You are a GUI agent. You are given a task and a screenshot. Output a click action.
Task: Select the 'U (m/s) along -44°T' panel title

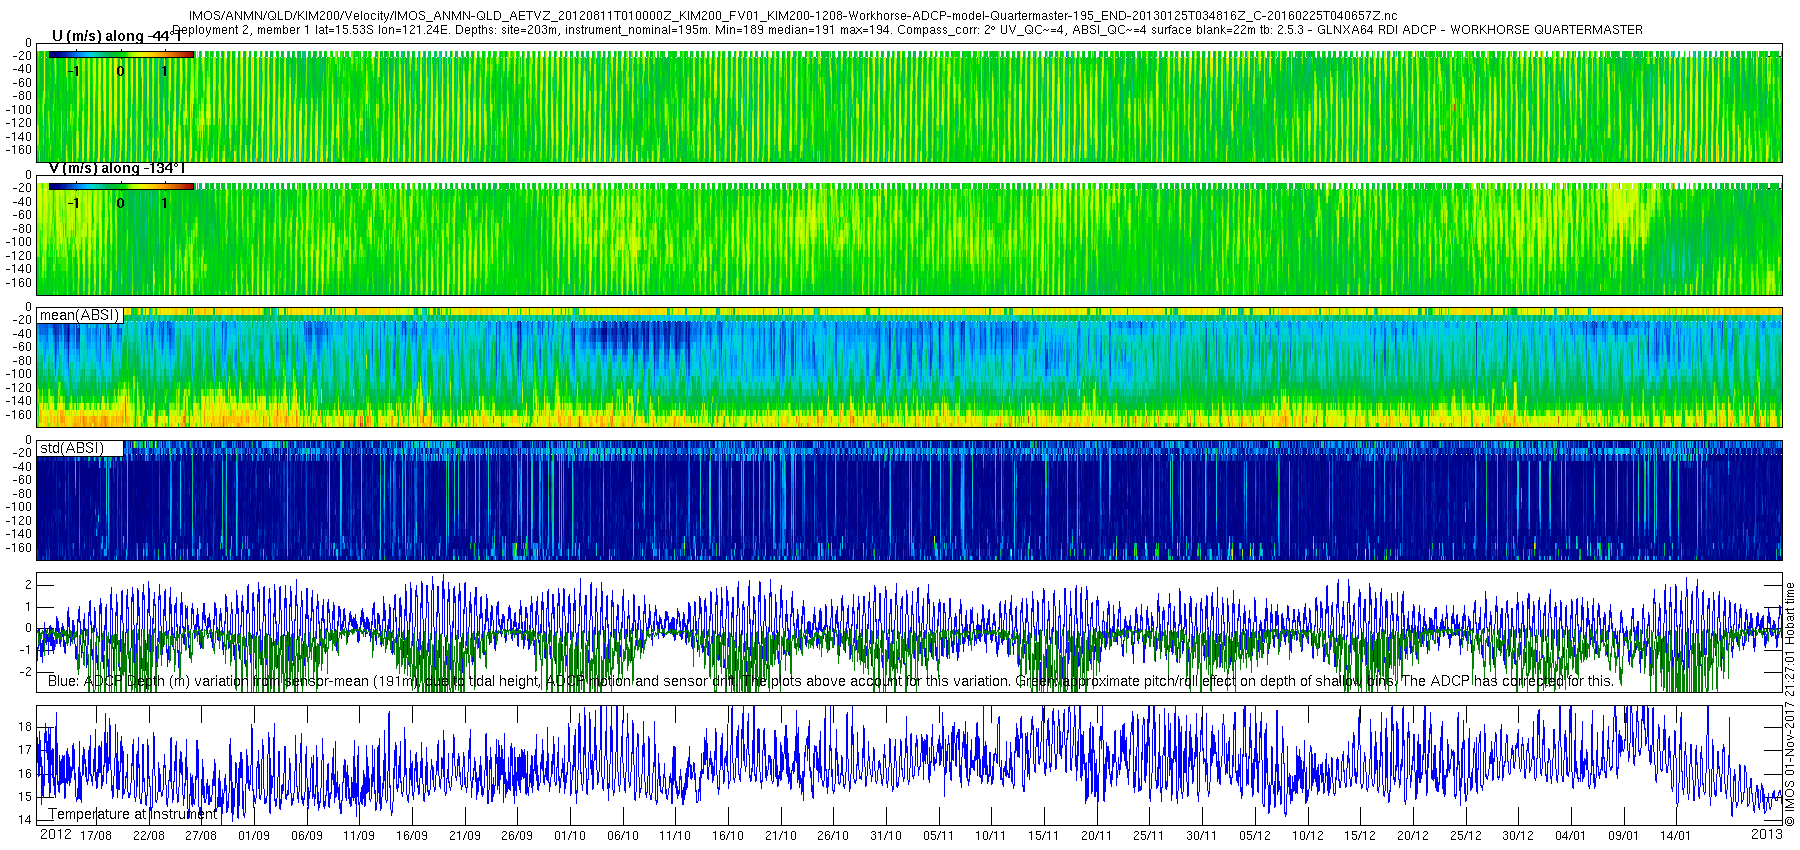click(x=116, y=37)
